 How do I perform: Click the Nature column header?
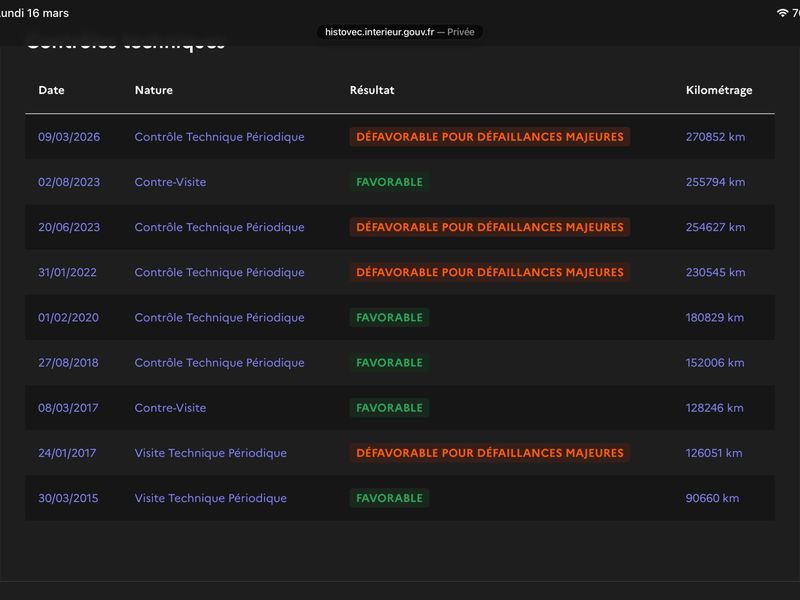(154, 90)
